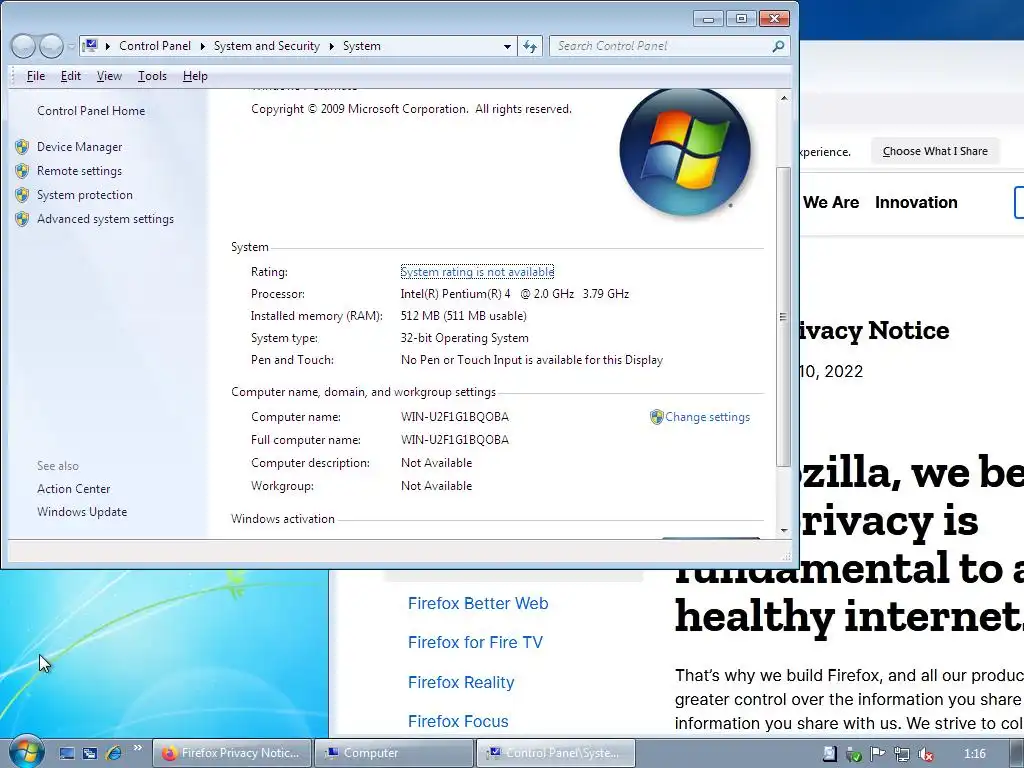Click the vertical scrollbar thumb in System window
Viewport: 1024px width, 768px height.
click(x=784, y=317)
